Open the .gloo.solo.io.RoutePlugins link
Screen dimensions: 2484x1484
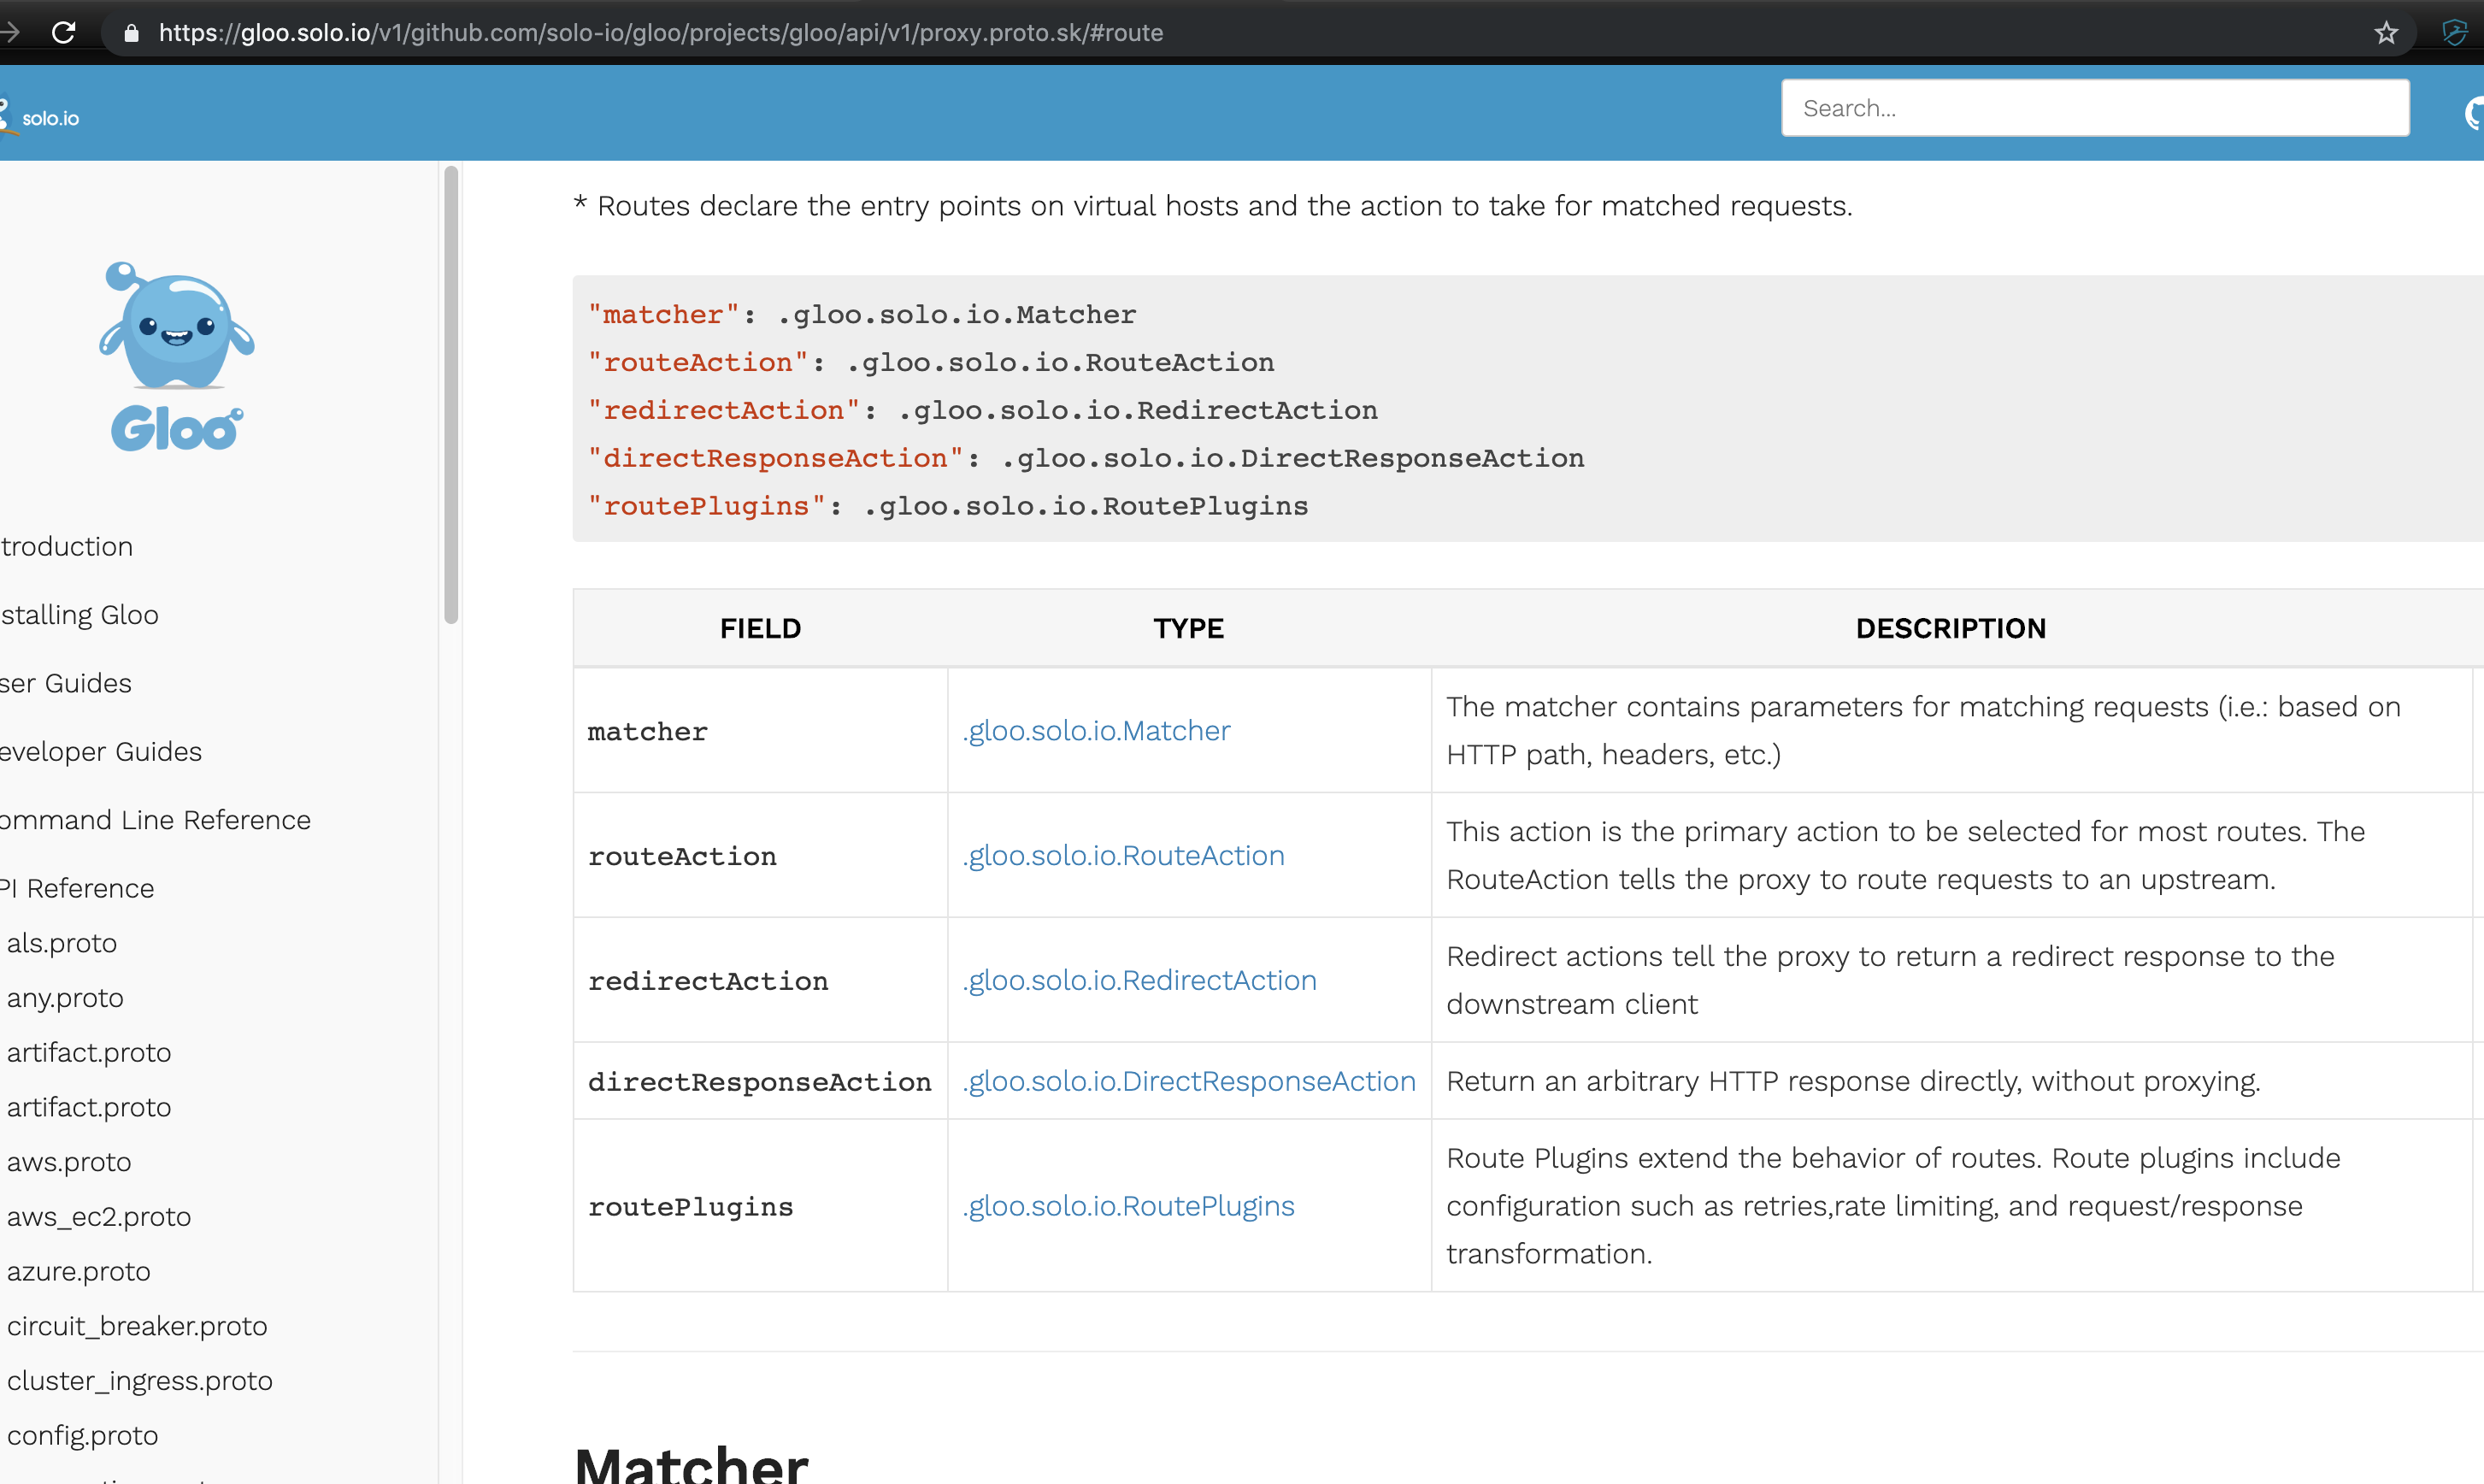pyautogui.click(x=1128, y=1206)
